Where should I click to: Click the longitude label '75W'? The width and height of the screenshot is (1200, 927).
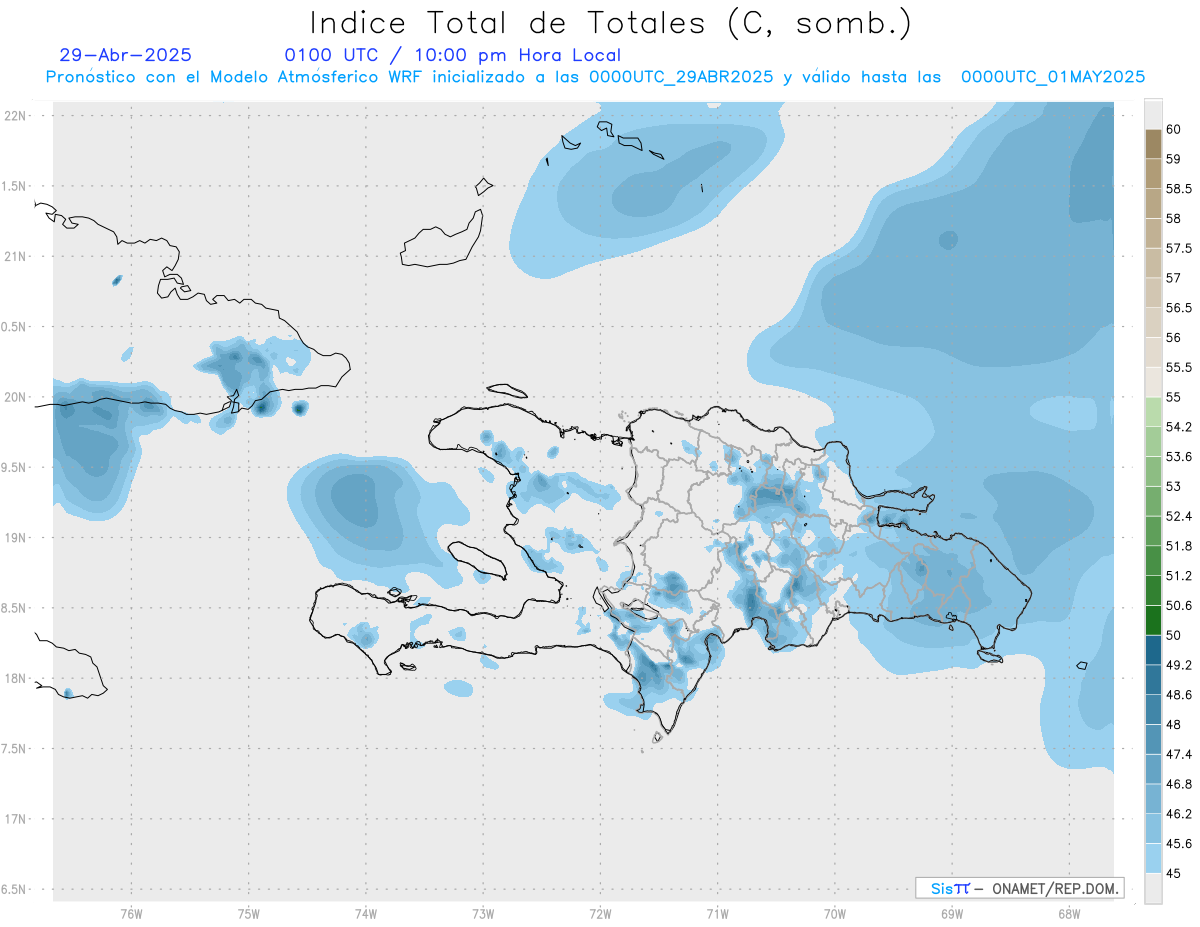tap(249, 914)
